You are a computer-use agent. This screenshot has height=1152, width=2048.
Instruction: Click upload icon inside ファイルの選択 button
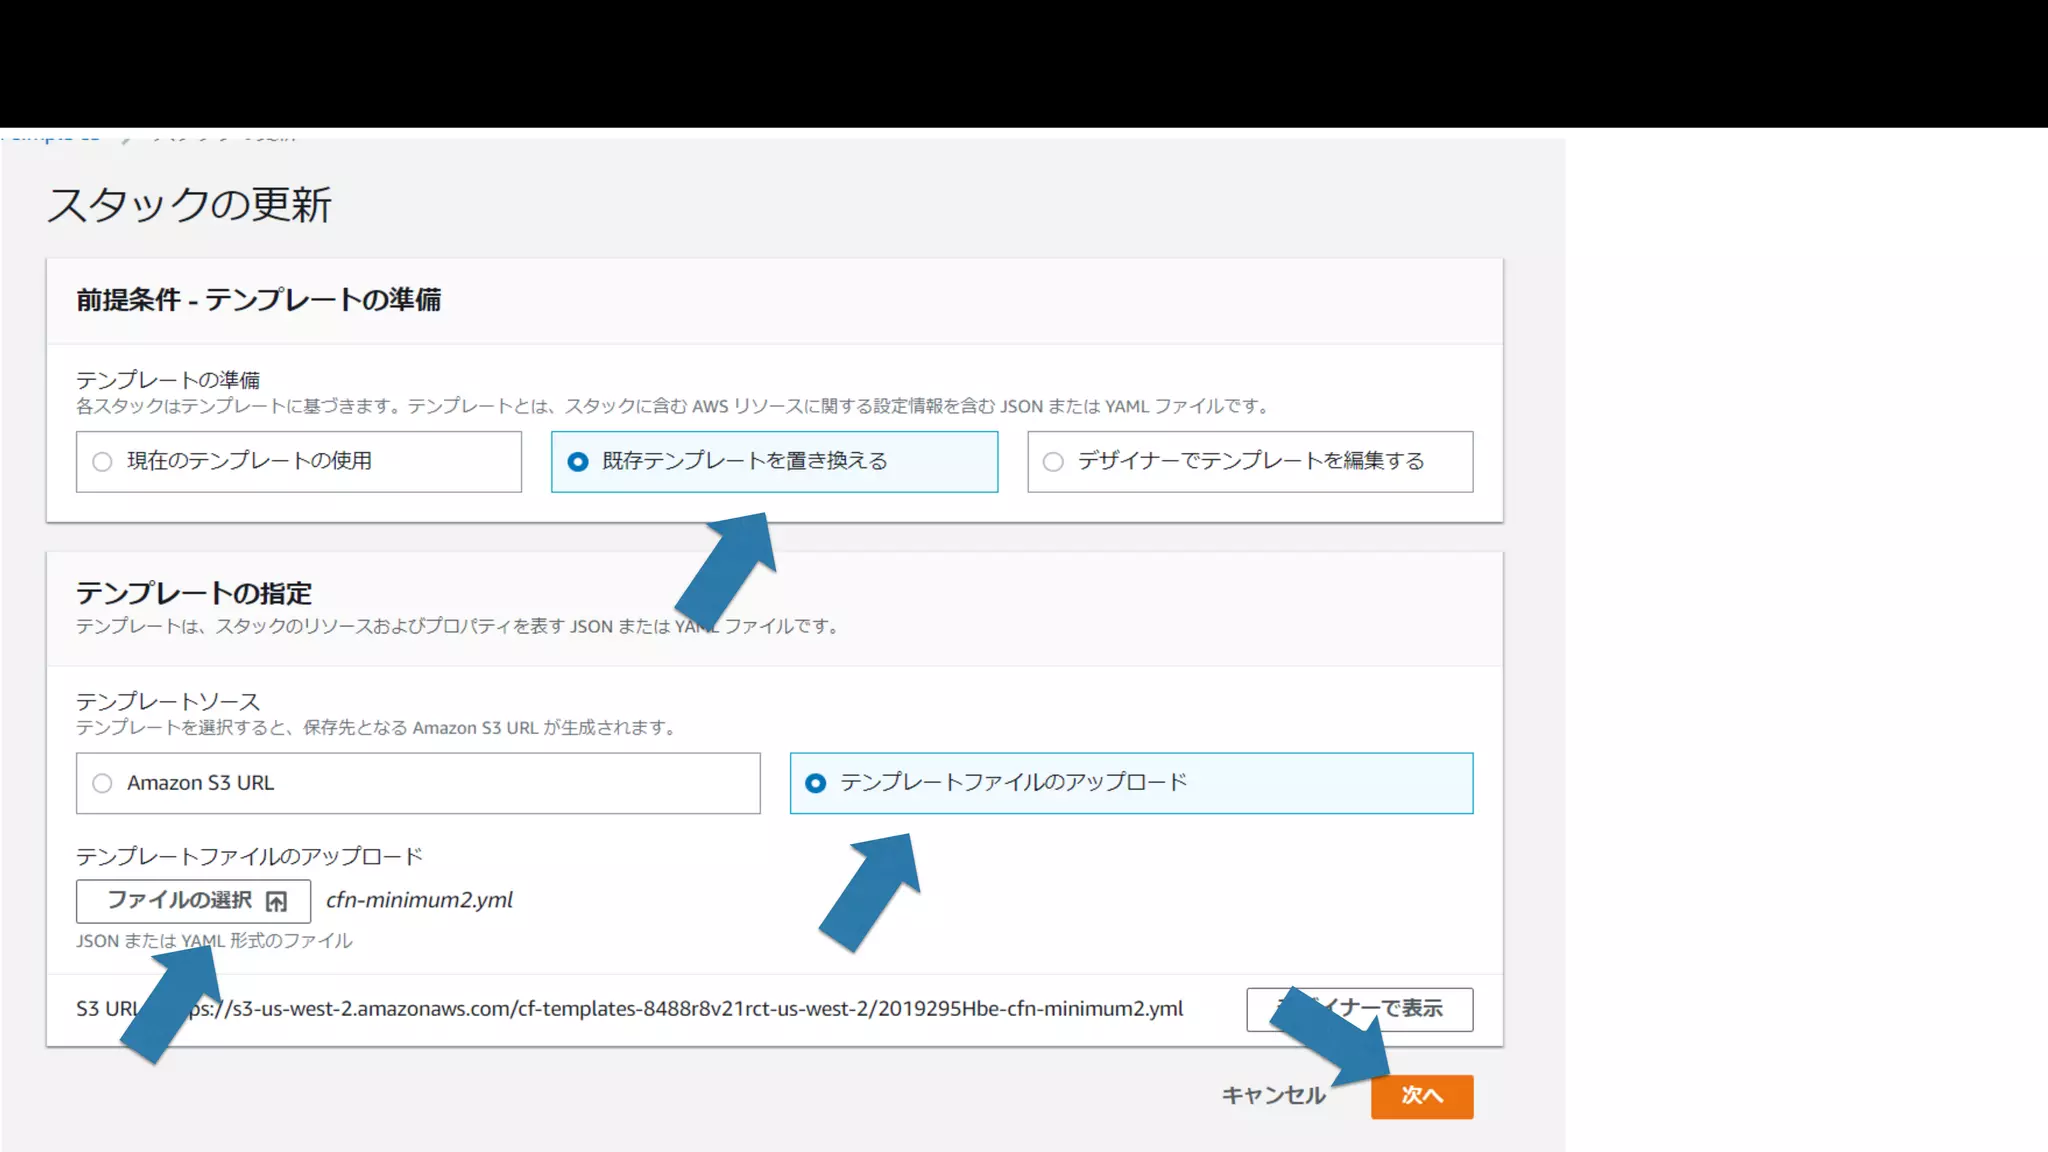pyautogui.click(x=277, y=902)
